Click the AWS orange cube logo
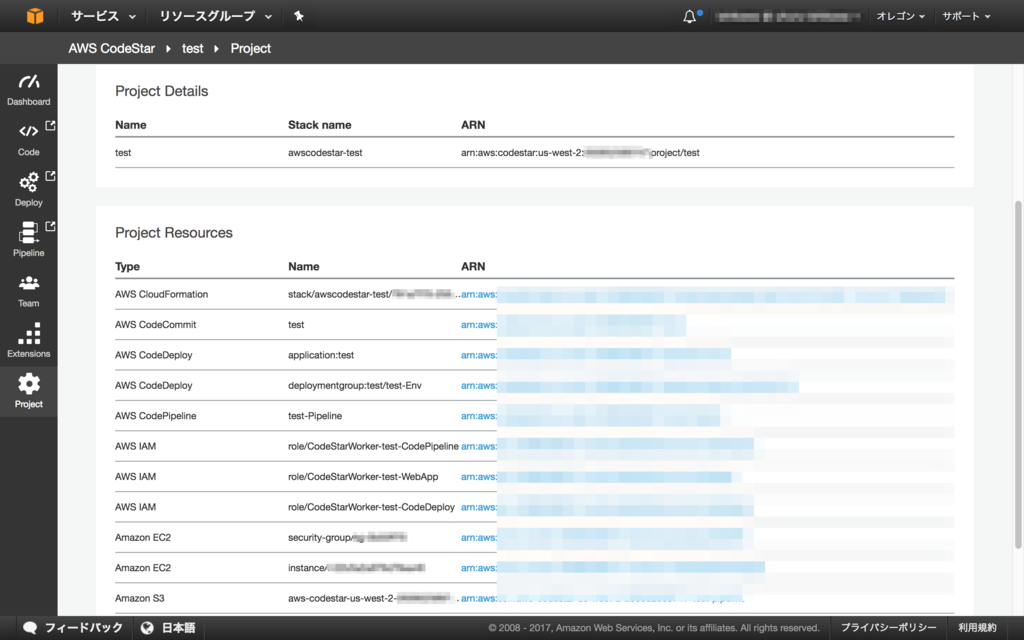1024x640 pixels. pyautogui.click(x=35, y=16)
